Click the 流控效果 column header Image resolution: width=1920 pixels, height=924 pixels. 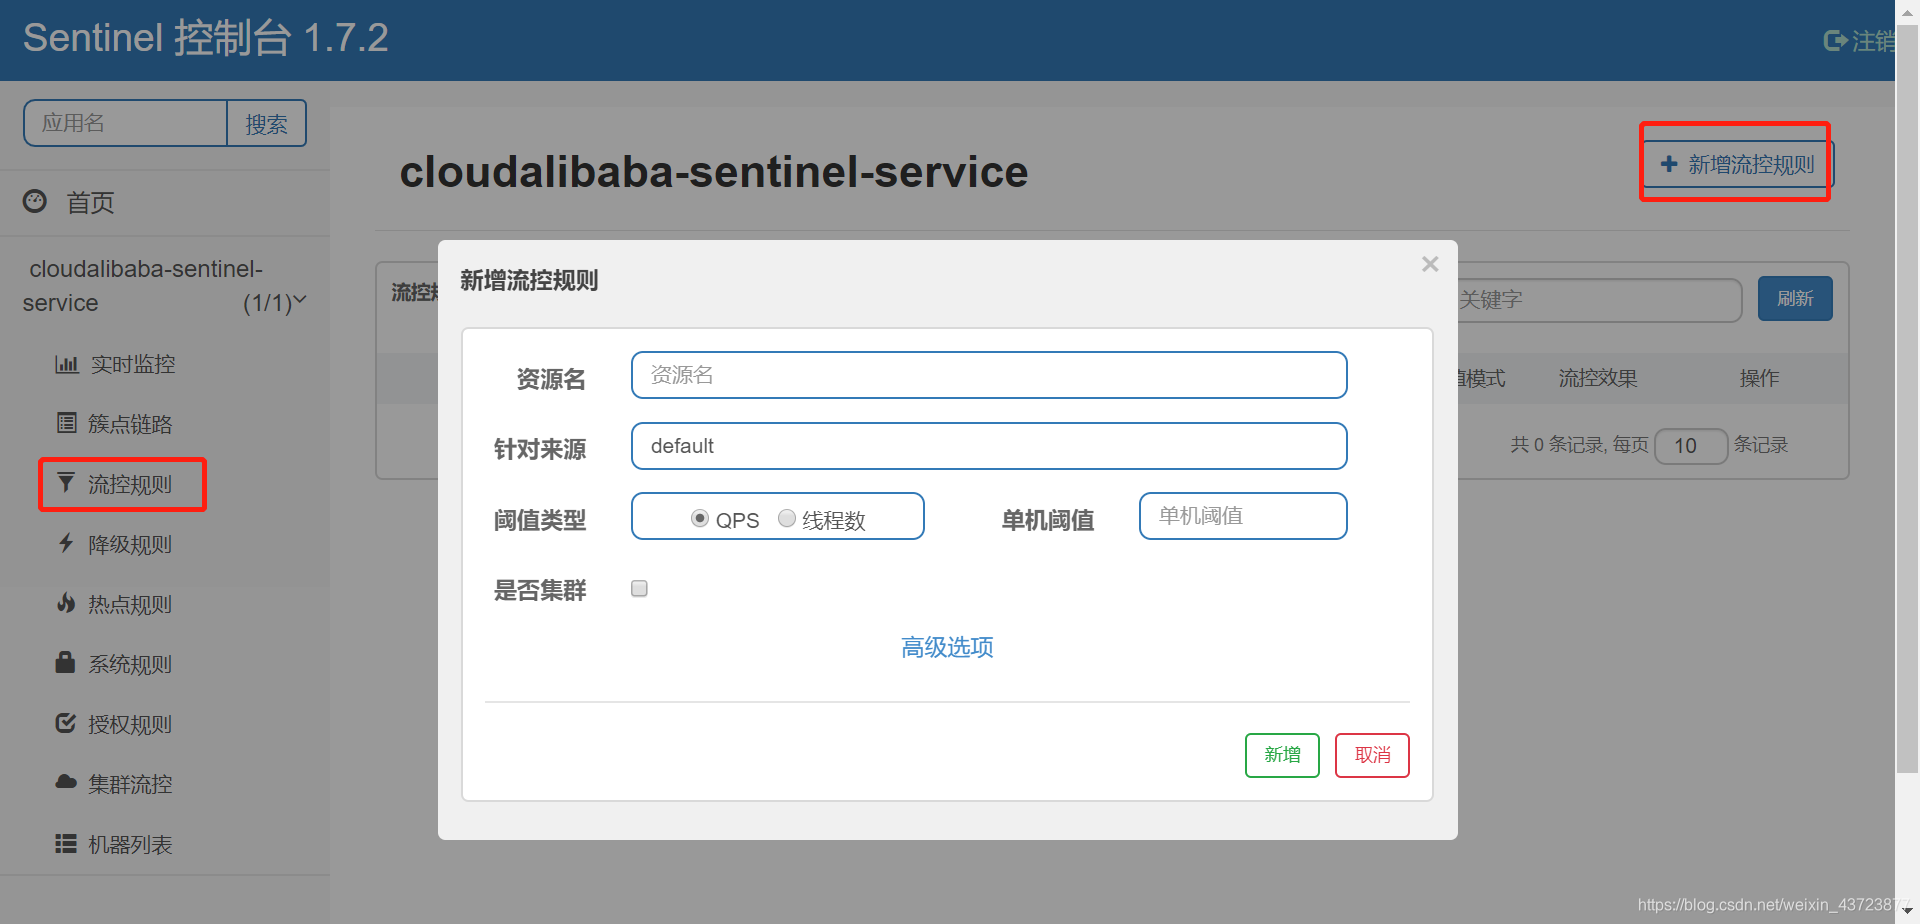point(1598,378)
